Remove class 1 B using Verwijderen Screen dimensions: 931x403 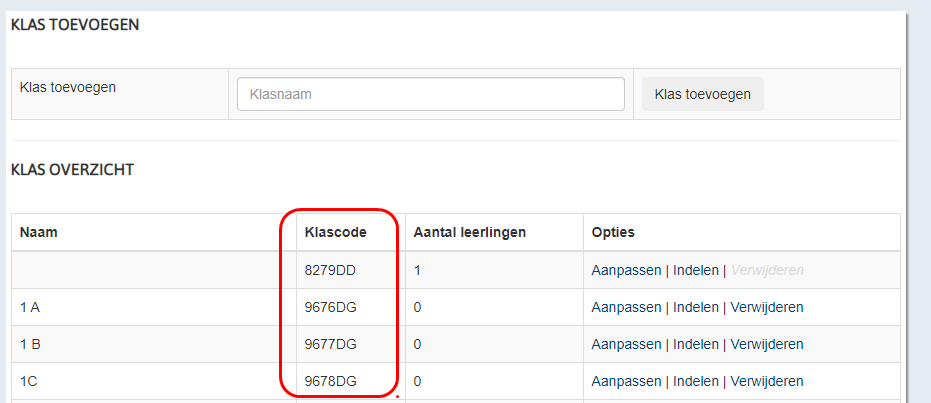[x=767, y=344]
